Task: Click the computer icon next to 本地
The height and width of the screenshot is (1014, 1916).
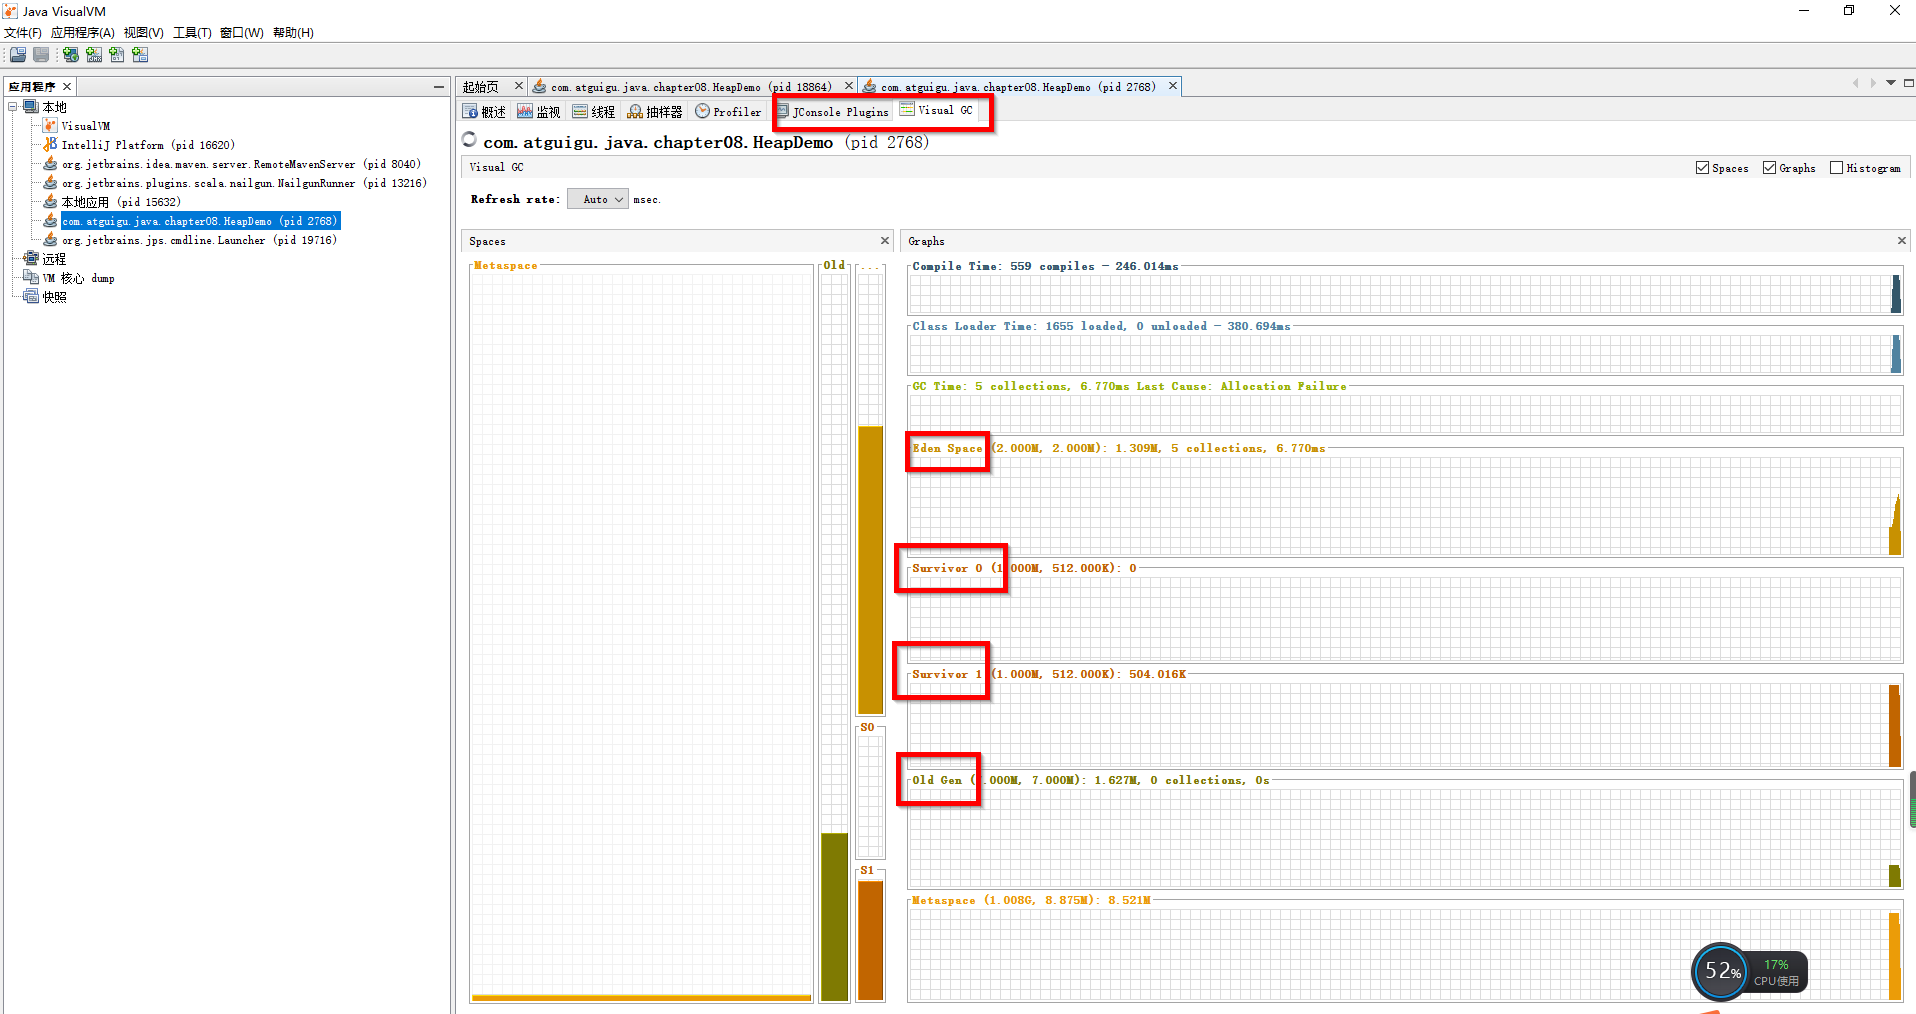Action: 31,106
